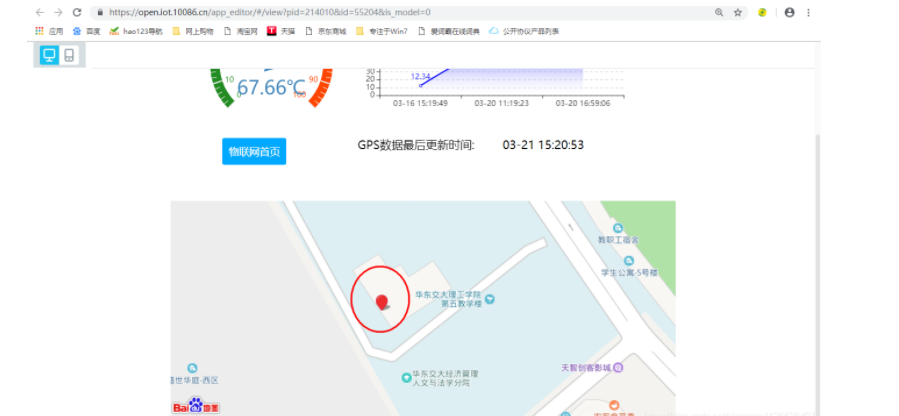
Task: Click the 67.66℃ gauge reading
Action: [x=271, y=87]
